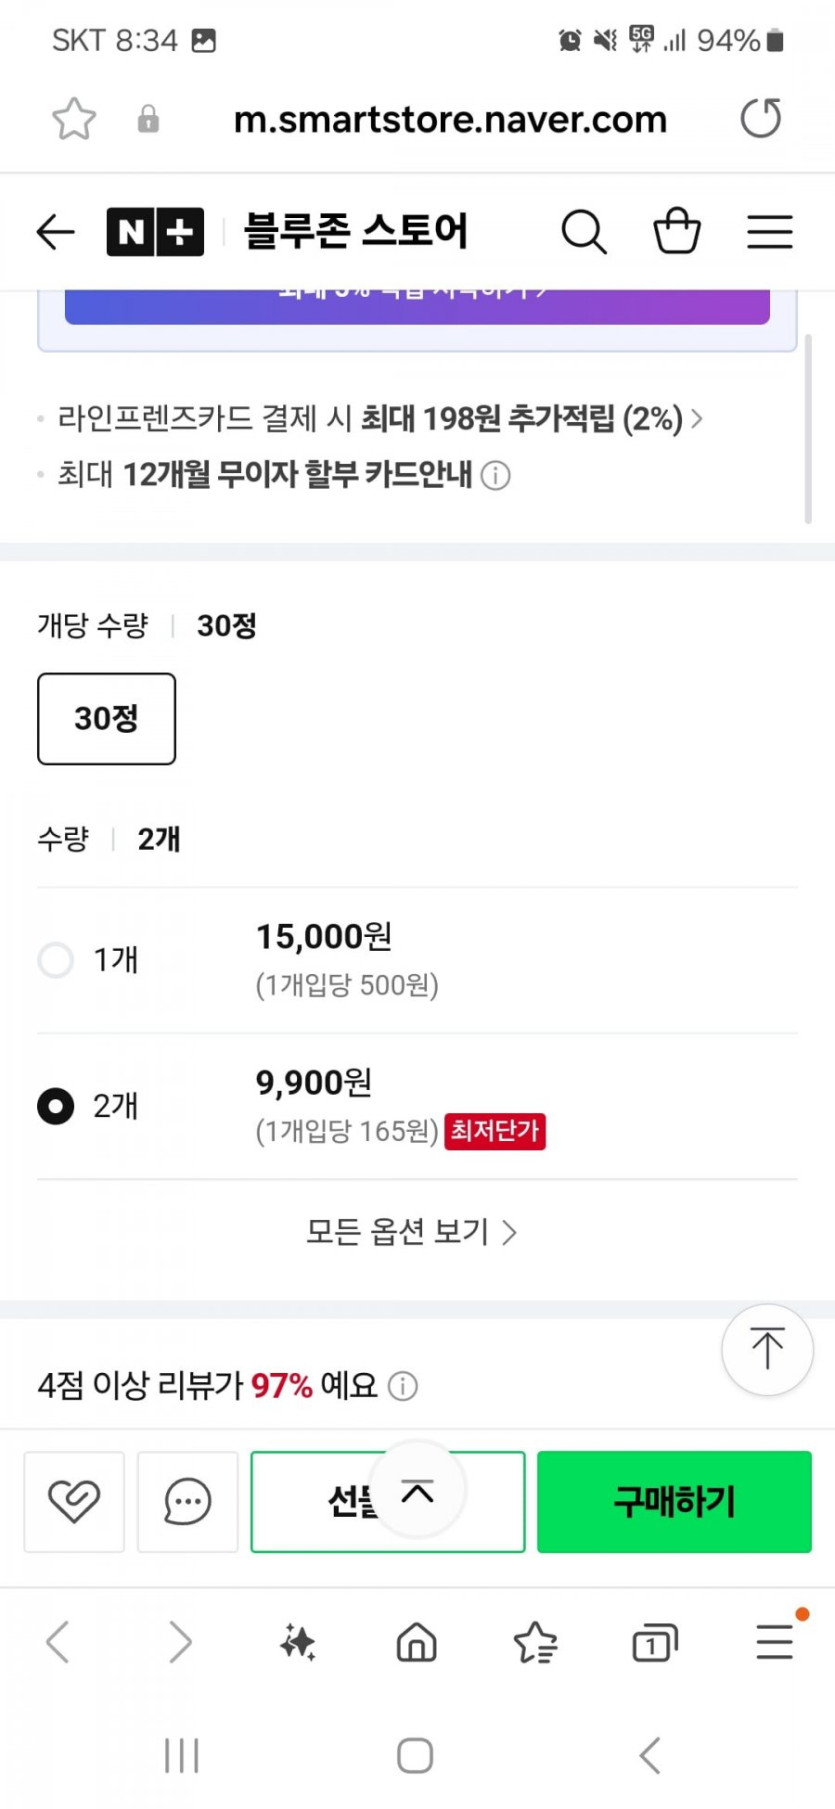The height and width of the screenshot is (1809, 835).
Task: Open the browser tabs counter icon
Action: click(654, 1642)
